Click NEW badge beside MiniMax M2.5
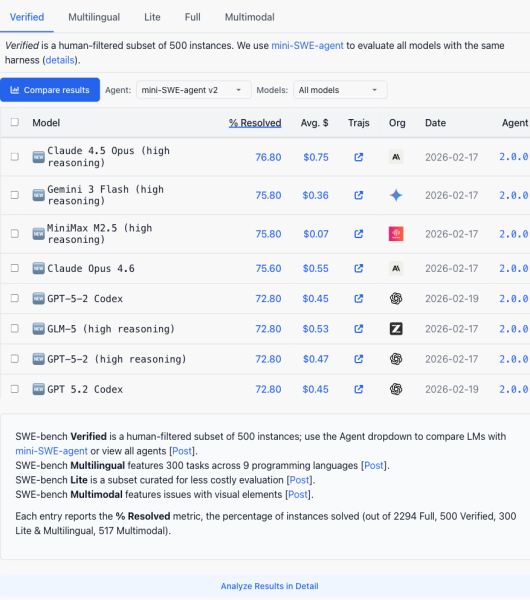 [x=39, y=234]
